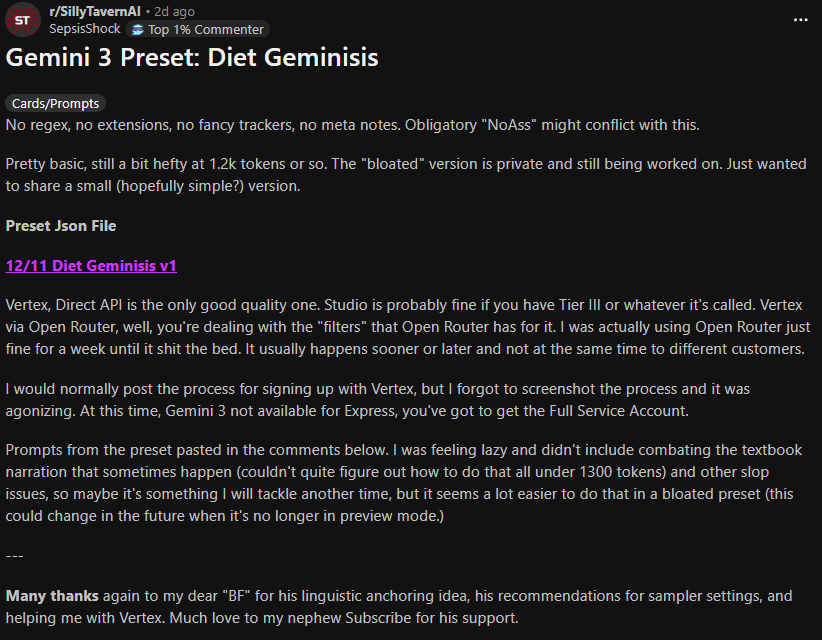Click the 'Preset Json File' bold heading
This screenshot has width=822, height=640.
click(x=61, y=226)
